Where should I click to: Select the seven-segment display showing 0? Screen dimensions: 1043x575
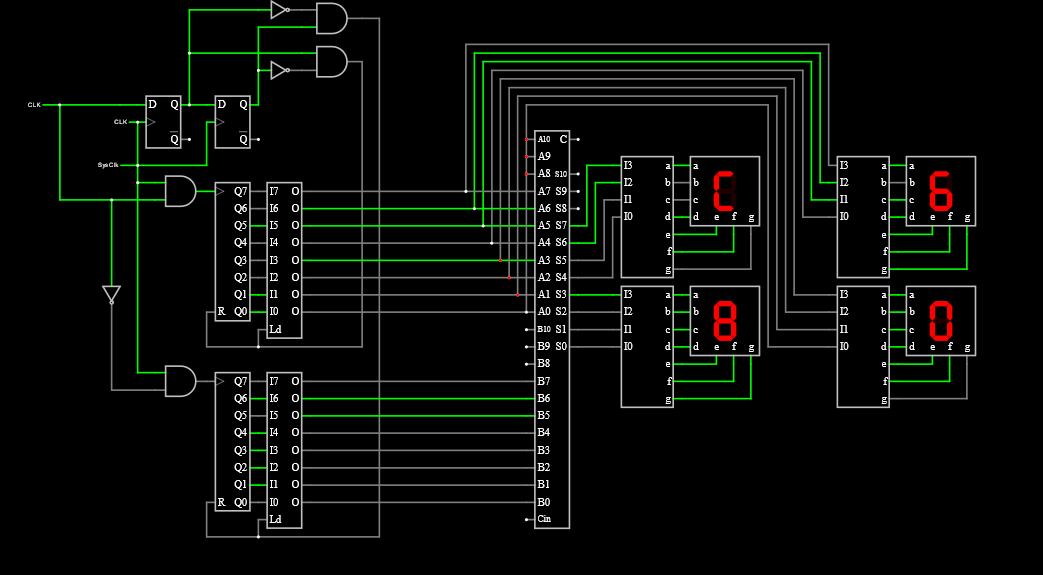pos(940,321)
